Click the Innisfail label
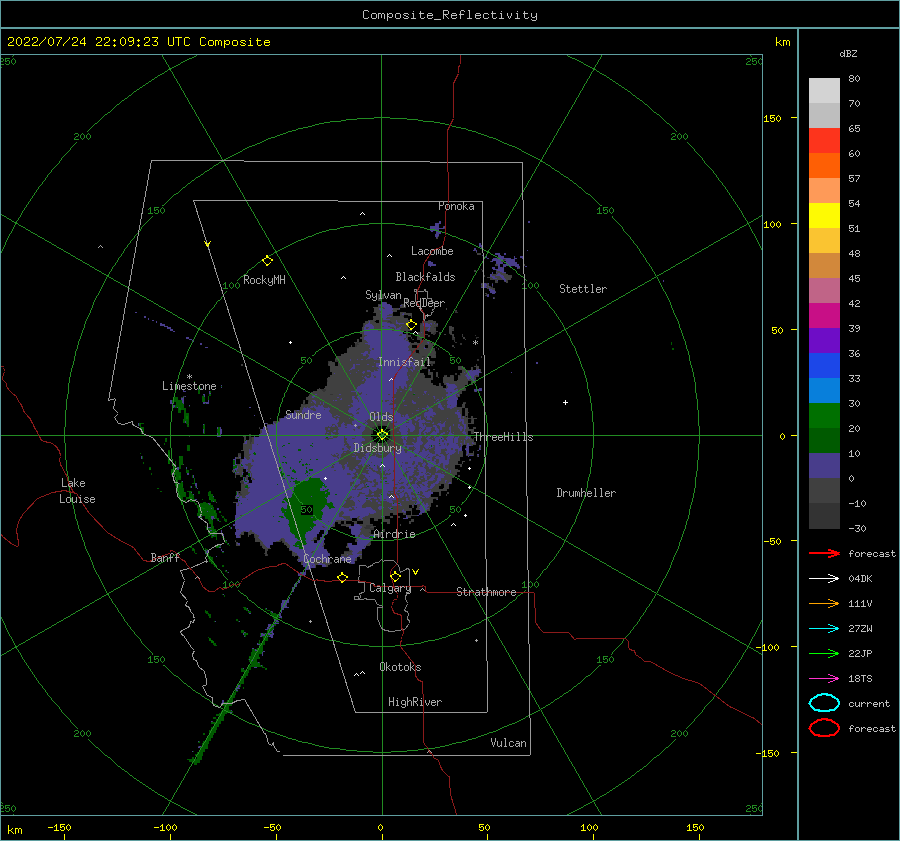900x841 pixels. click(x=404, y=362)
